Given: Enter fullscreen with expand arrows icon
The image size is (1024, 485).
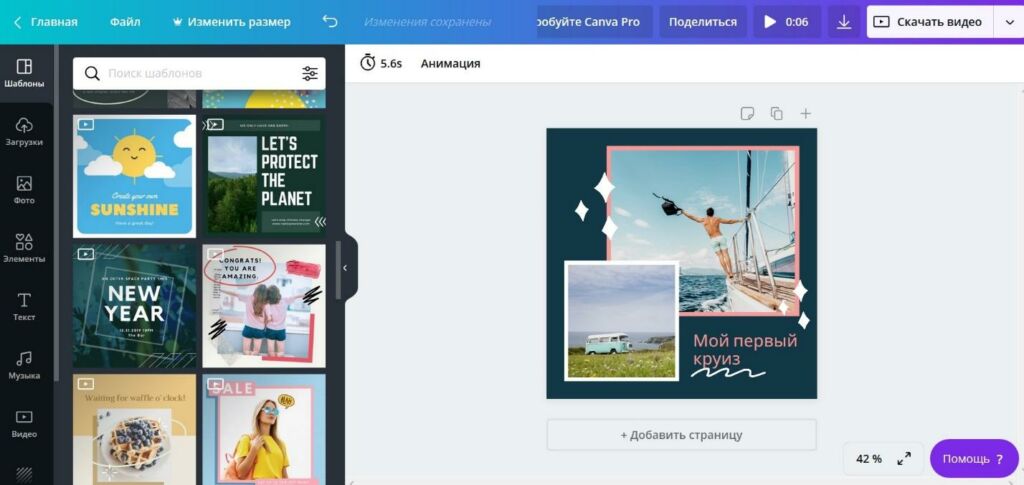Looking at the screenshot, I should [904, 459].
